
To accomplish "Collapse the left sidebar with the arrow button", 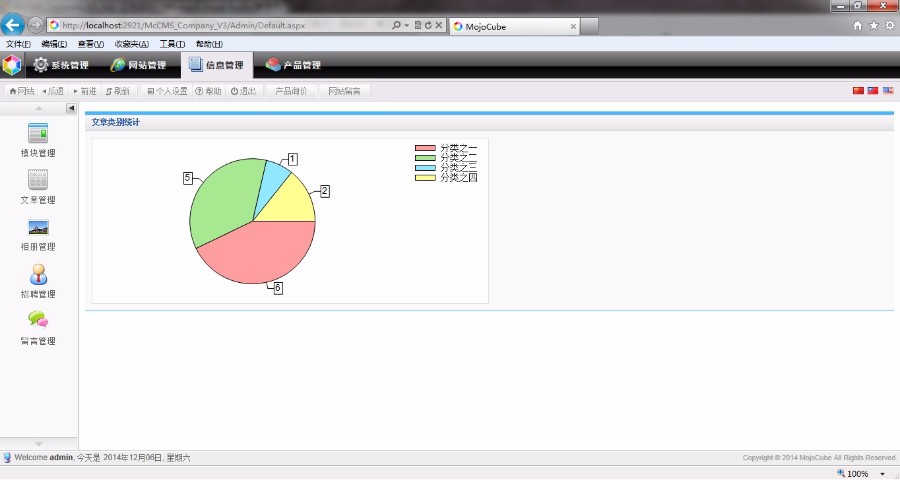I will click(x=71, y=109).
